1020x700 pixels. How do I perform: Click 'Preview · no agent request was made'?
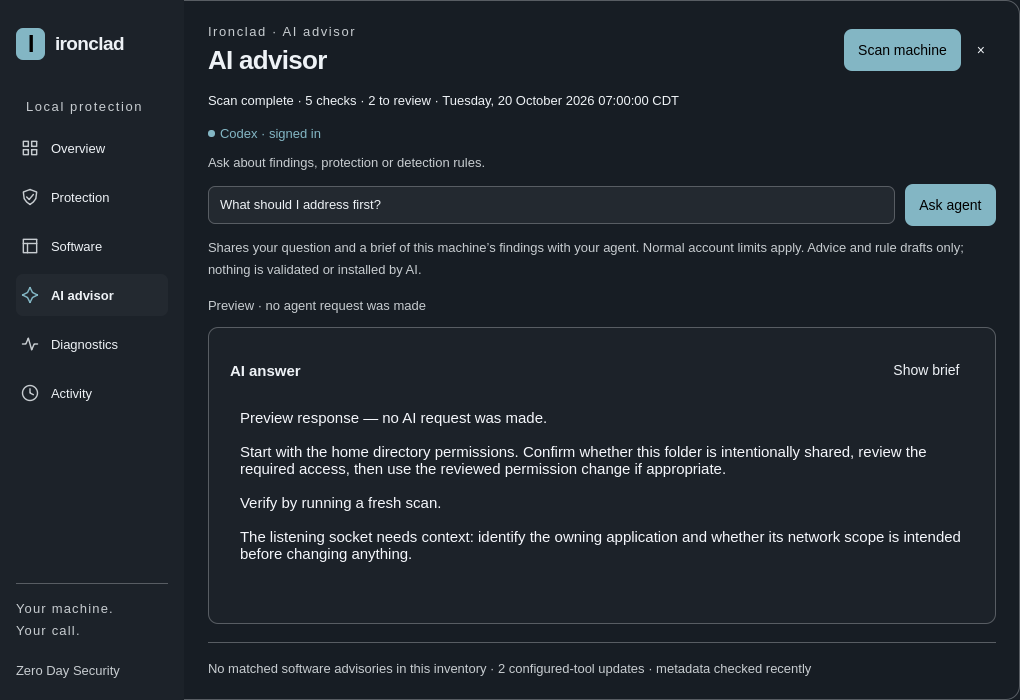tap(317, 306)
